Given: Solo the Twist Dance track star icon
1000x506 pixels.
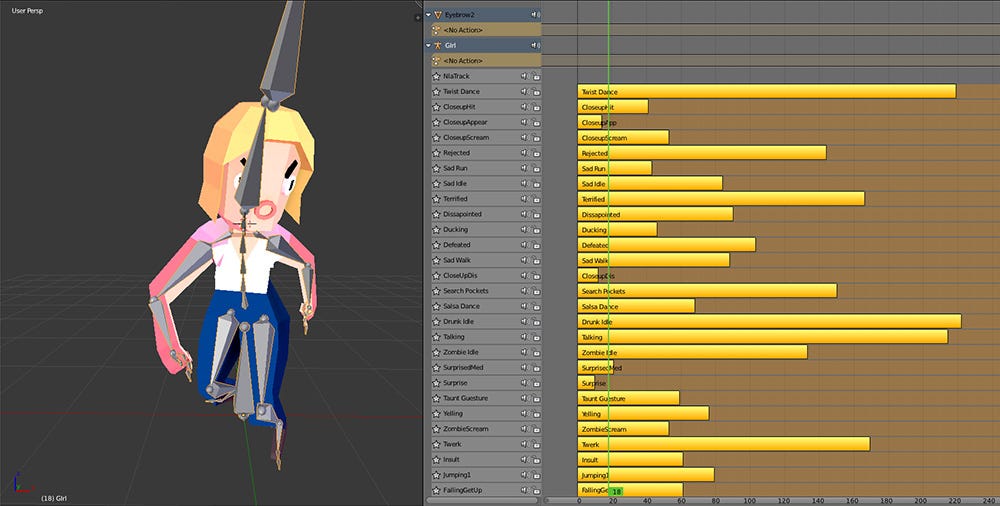Looking at the screenshot, I should click(x=436, y=91).
